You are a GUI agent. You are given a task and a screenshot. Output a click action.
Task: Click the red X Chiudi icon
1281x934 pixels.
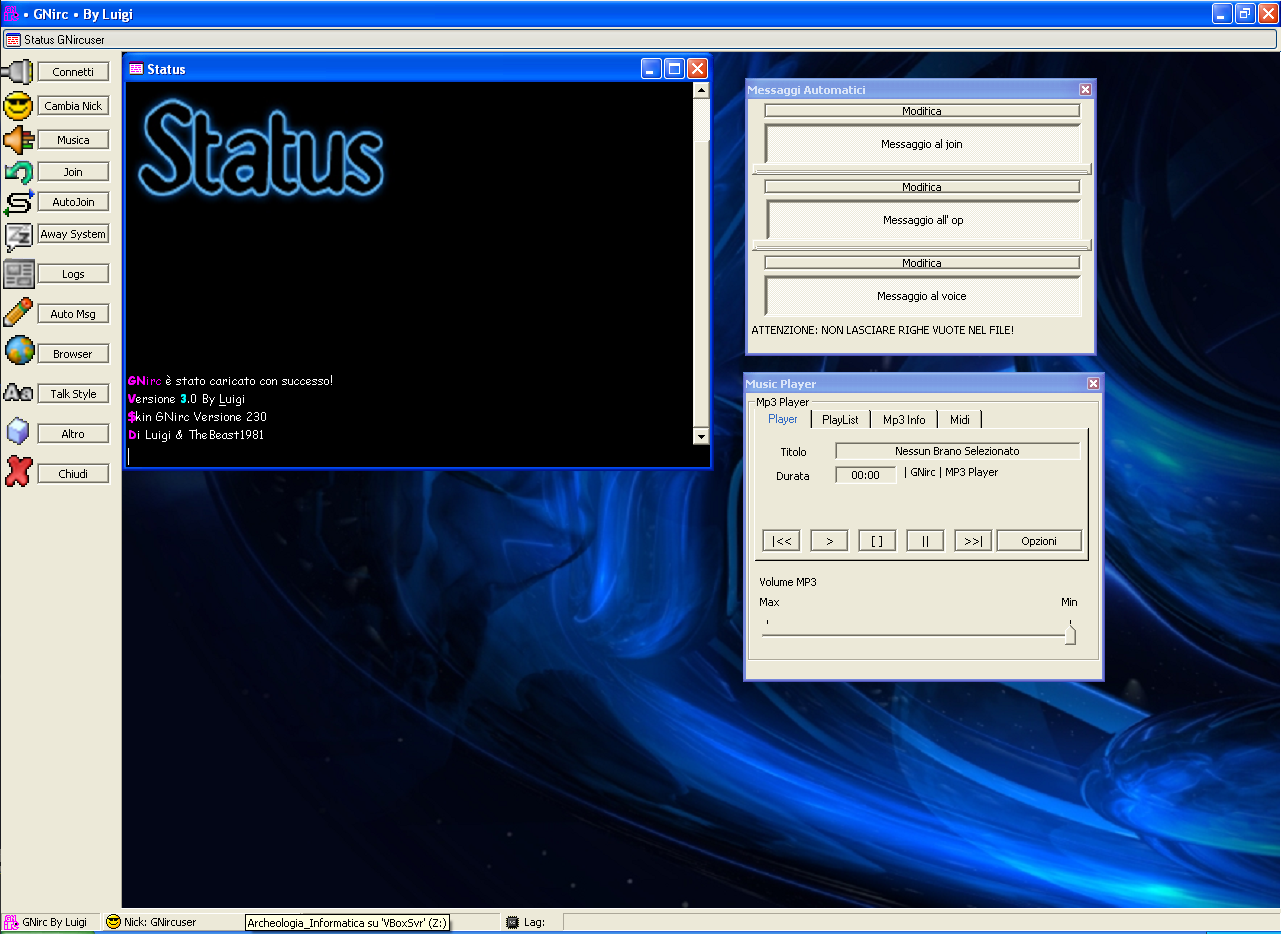18,472
